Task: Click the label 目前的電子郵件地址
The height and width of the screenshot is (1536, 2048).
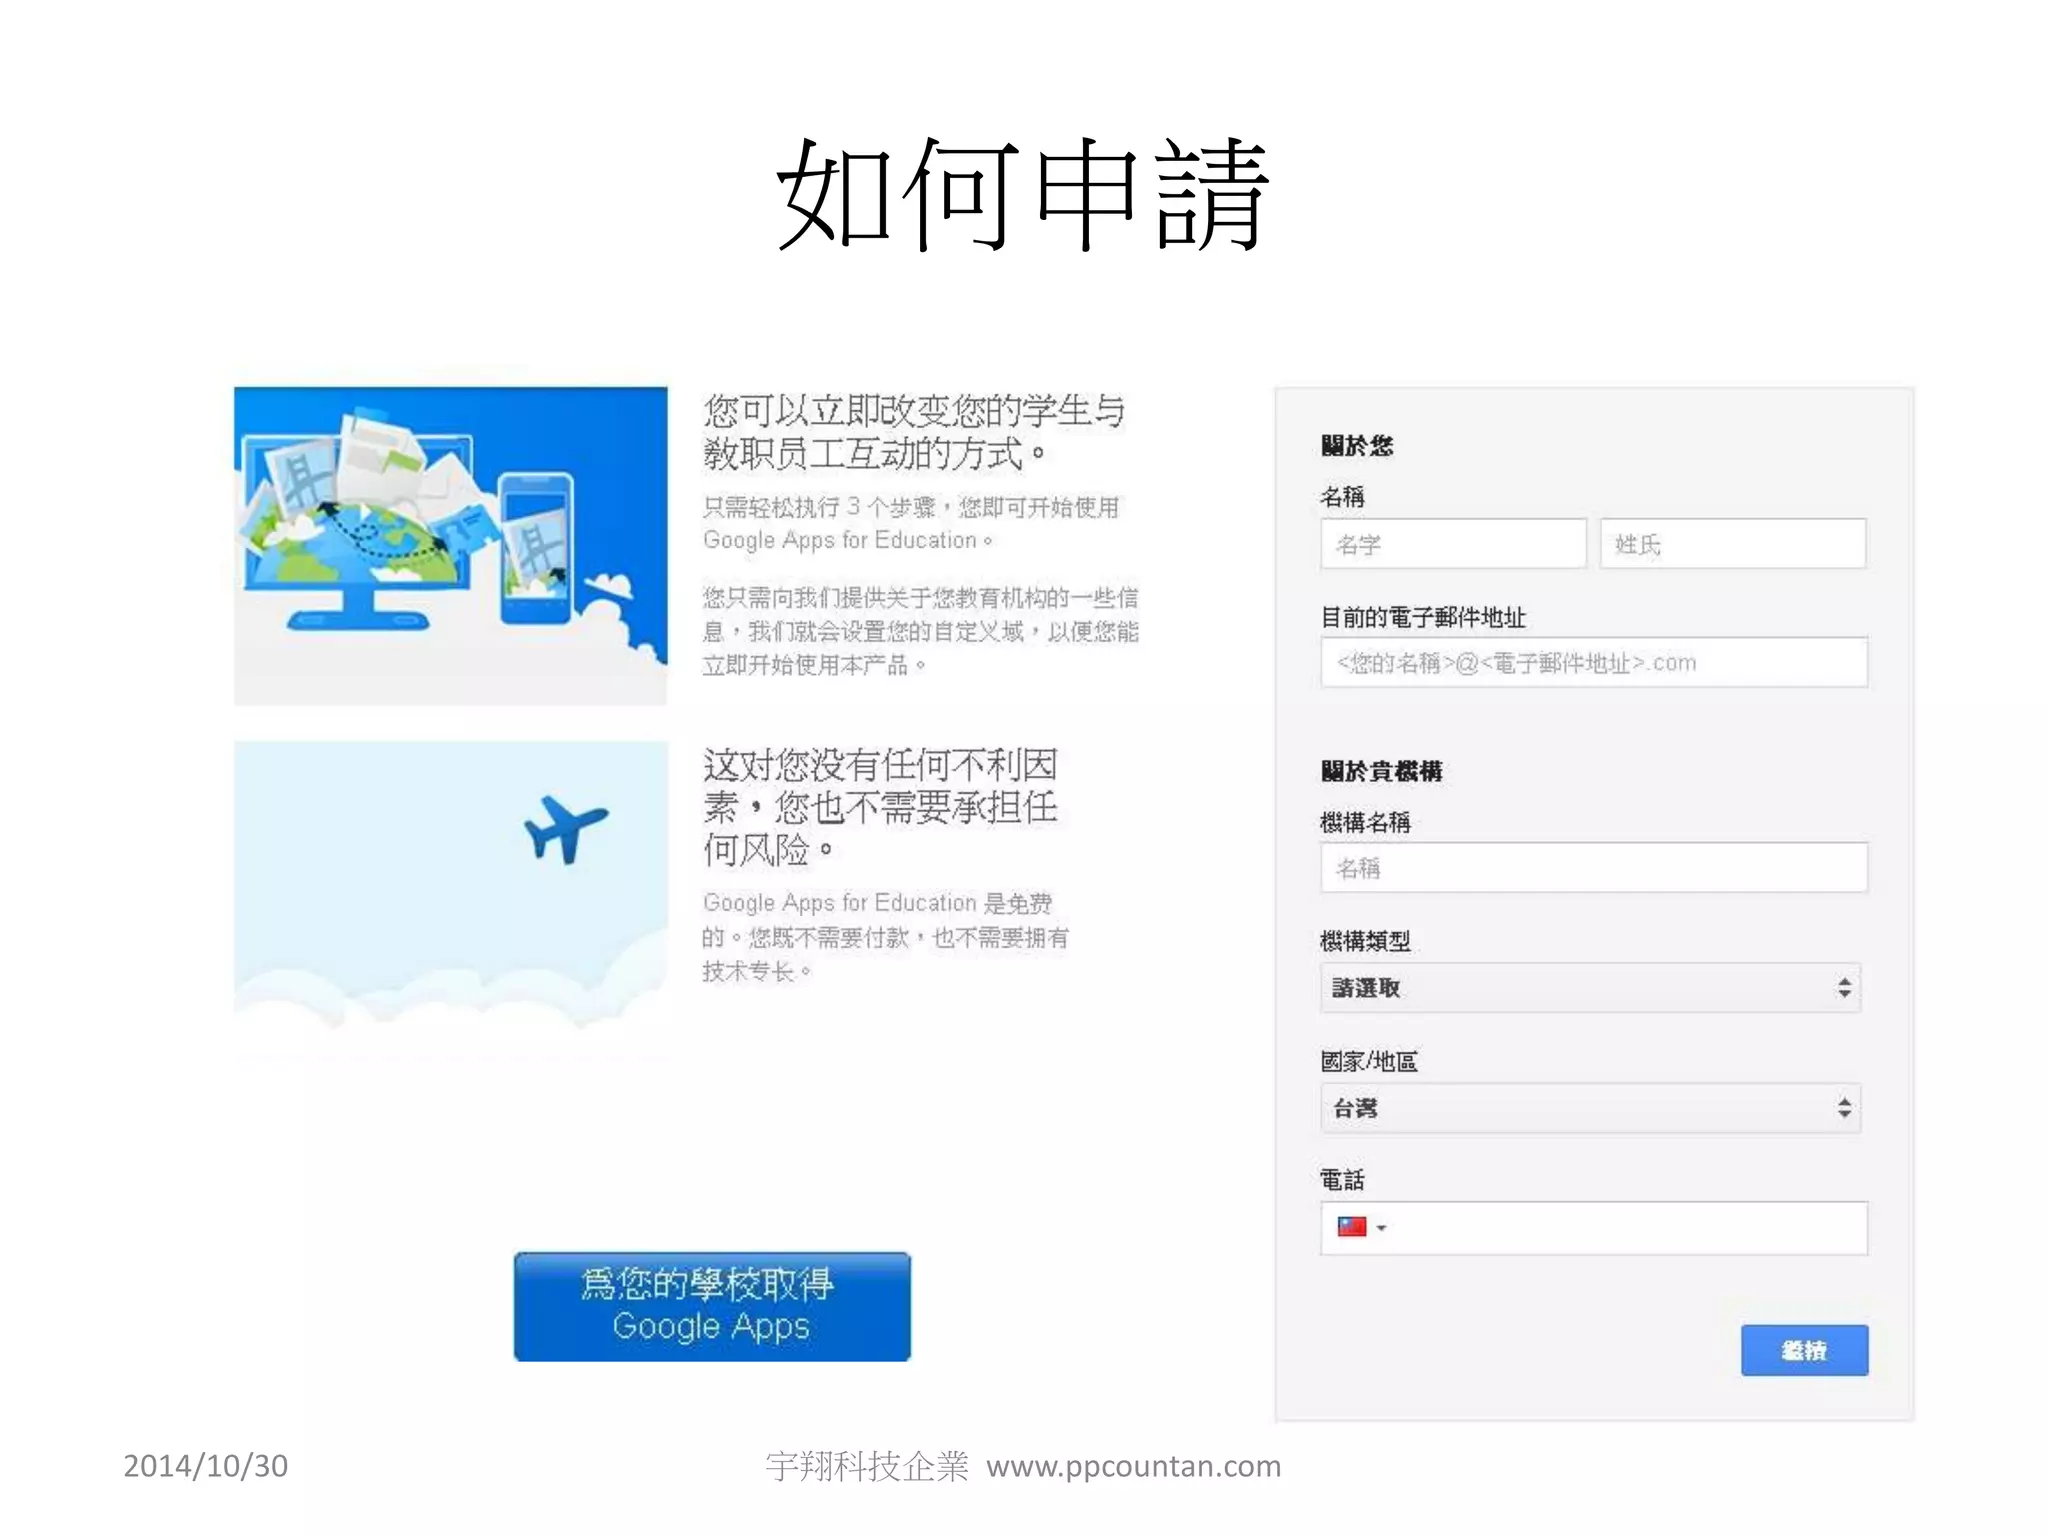Action: [1423, 617]
